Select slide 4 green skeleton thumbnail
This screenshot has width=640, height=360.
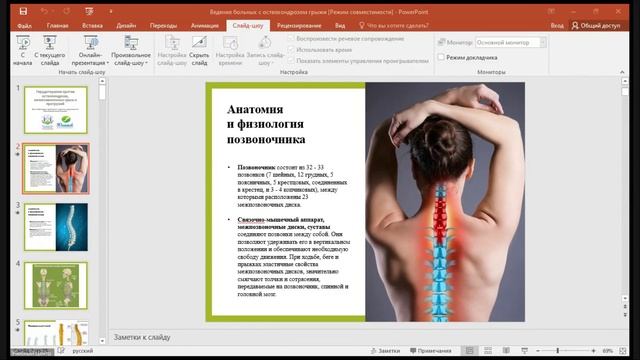56,285
